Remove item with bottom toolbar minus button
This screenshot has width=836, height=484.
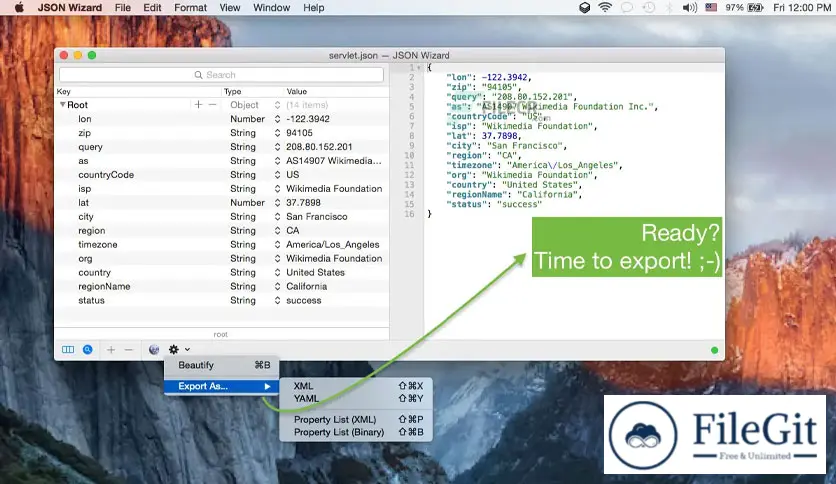(x=128, y=350)
